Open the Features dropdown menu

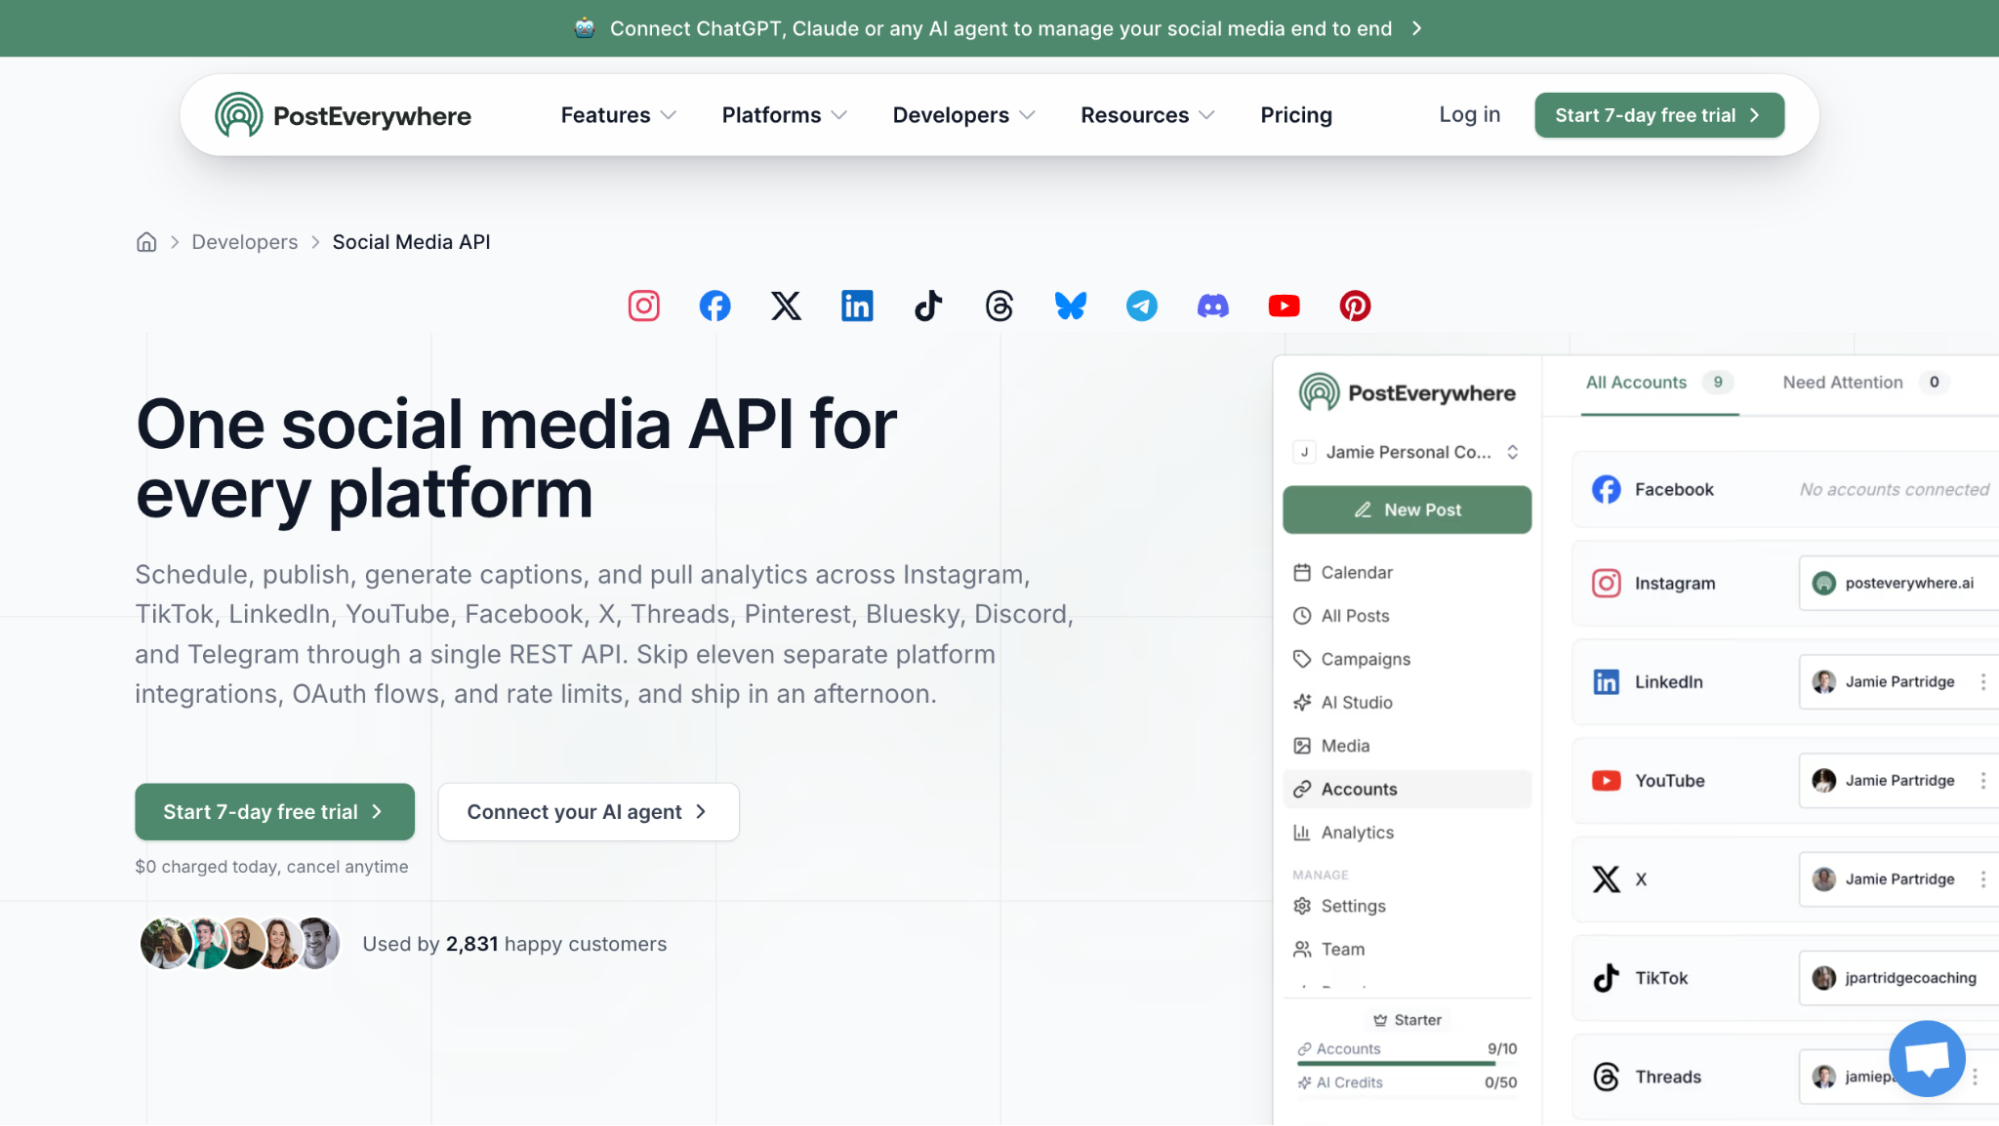coord(618,115)
